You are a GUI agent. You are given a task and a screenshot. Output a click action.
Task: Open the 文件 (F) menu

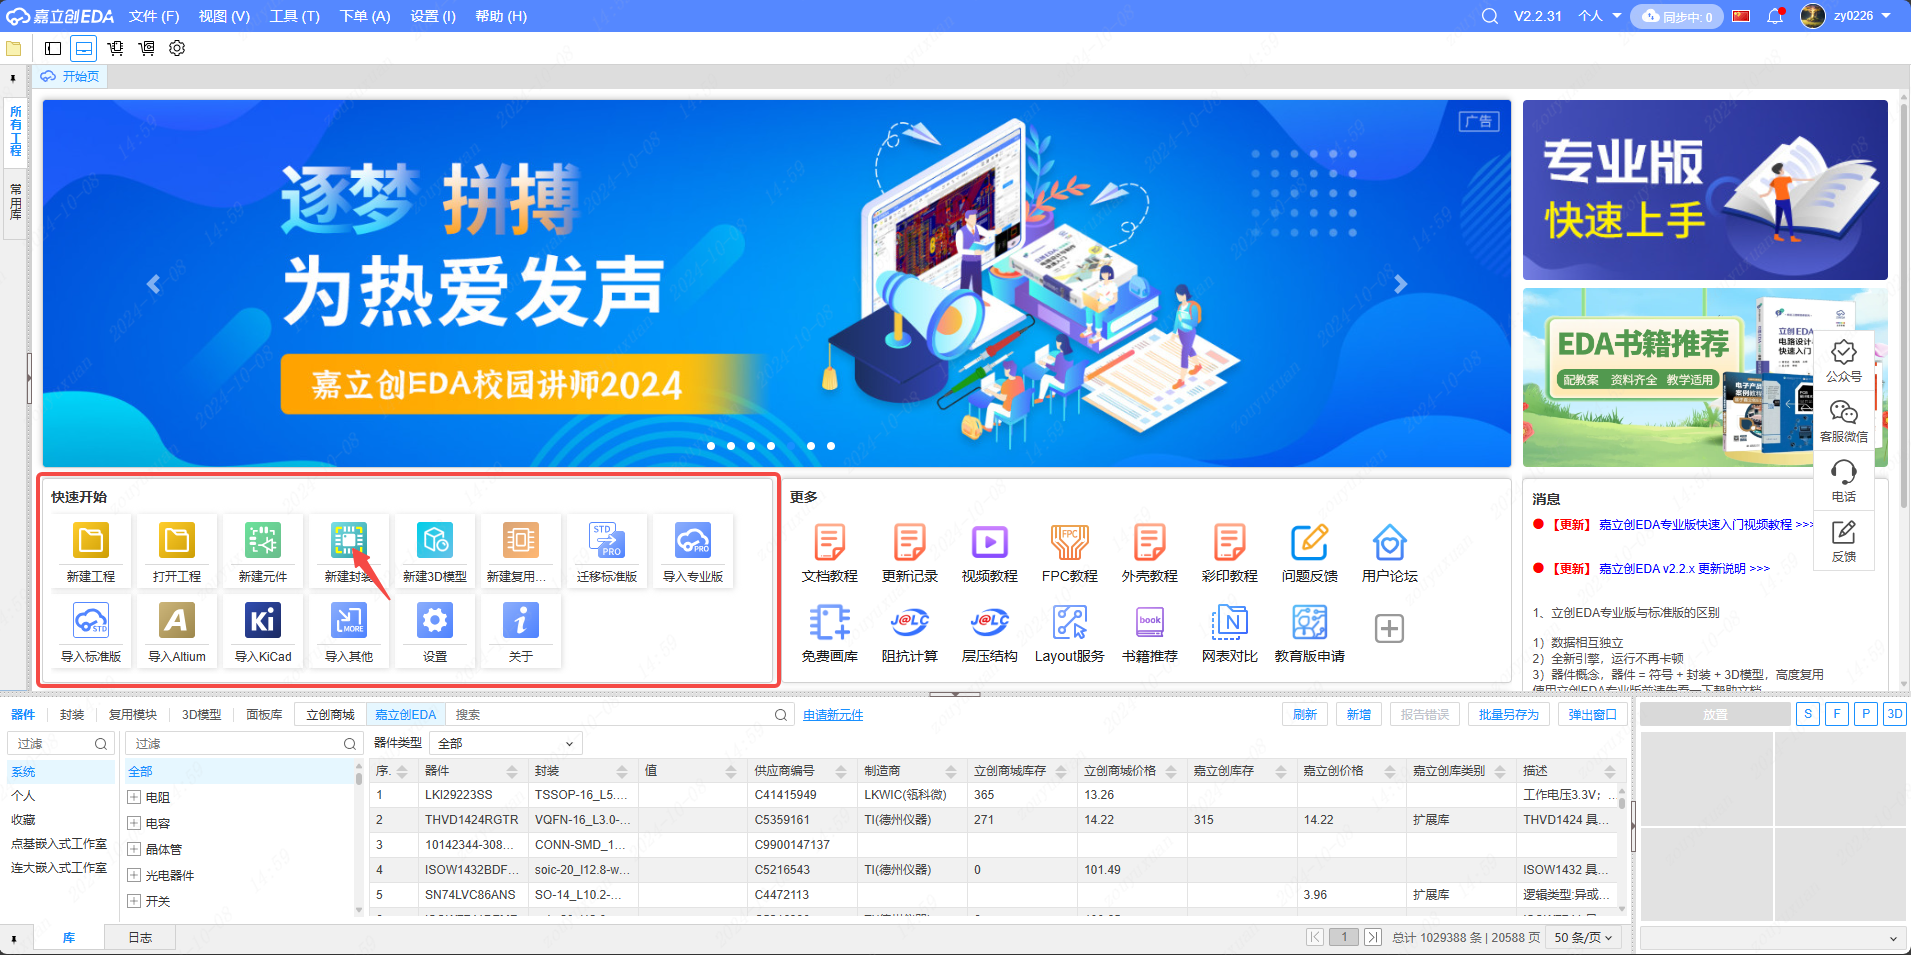pyautogui.click(x=154, y=16)
